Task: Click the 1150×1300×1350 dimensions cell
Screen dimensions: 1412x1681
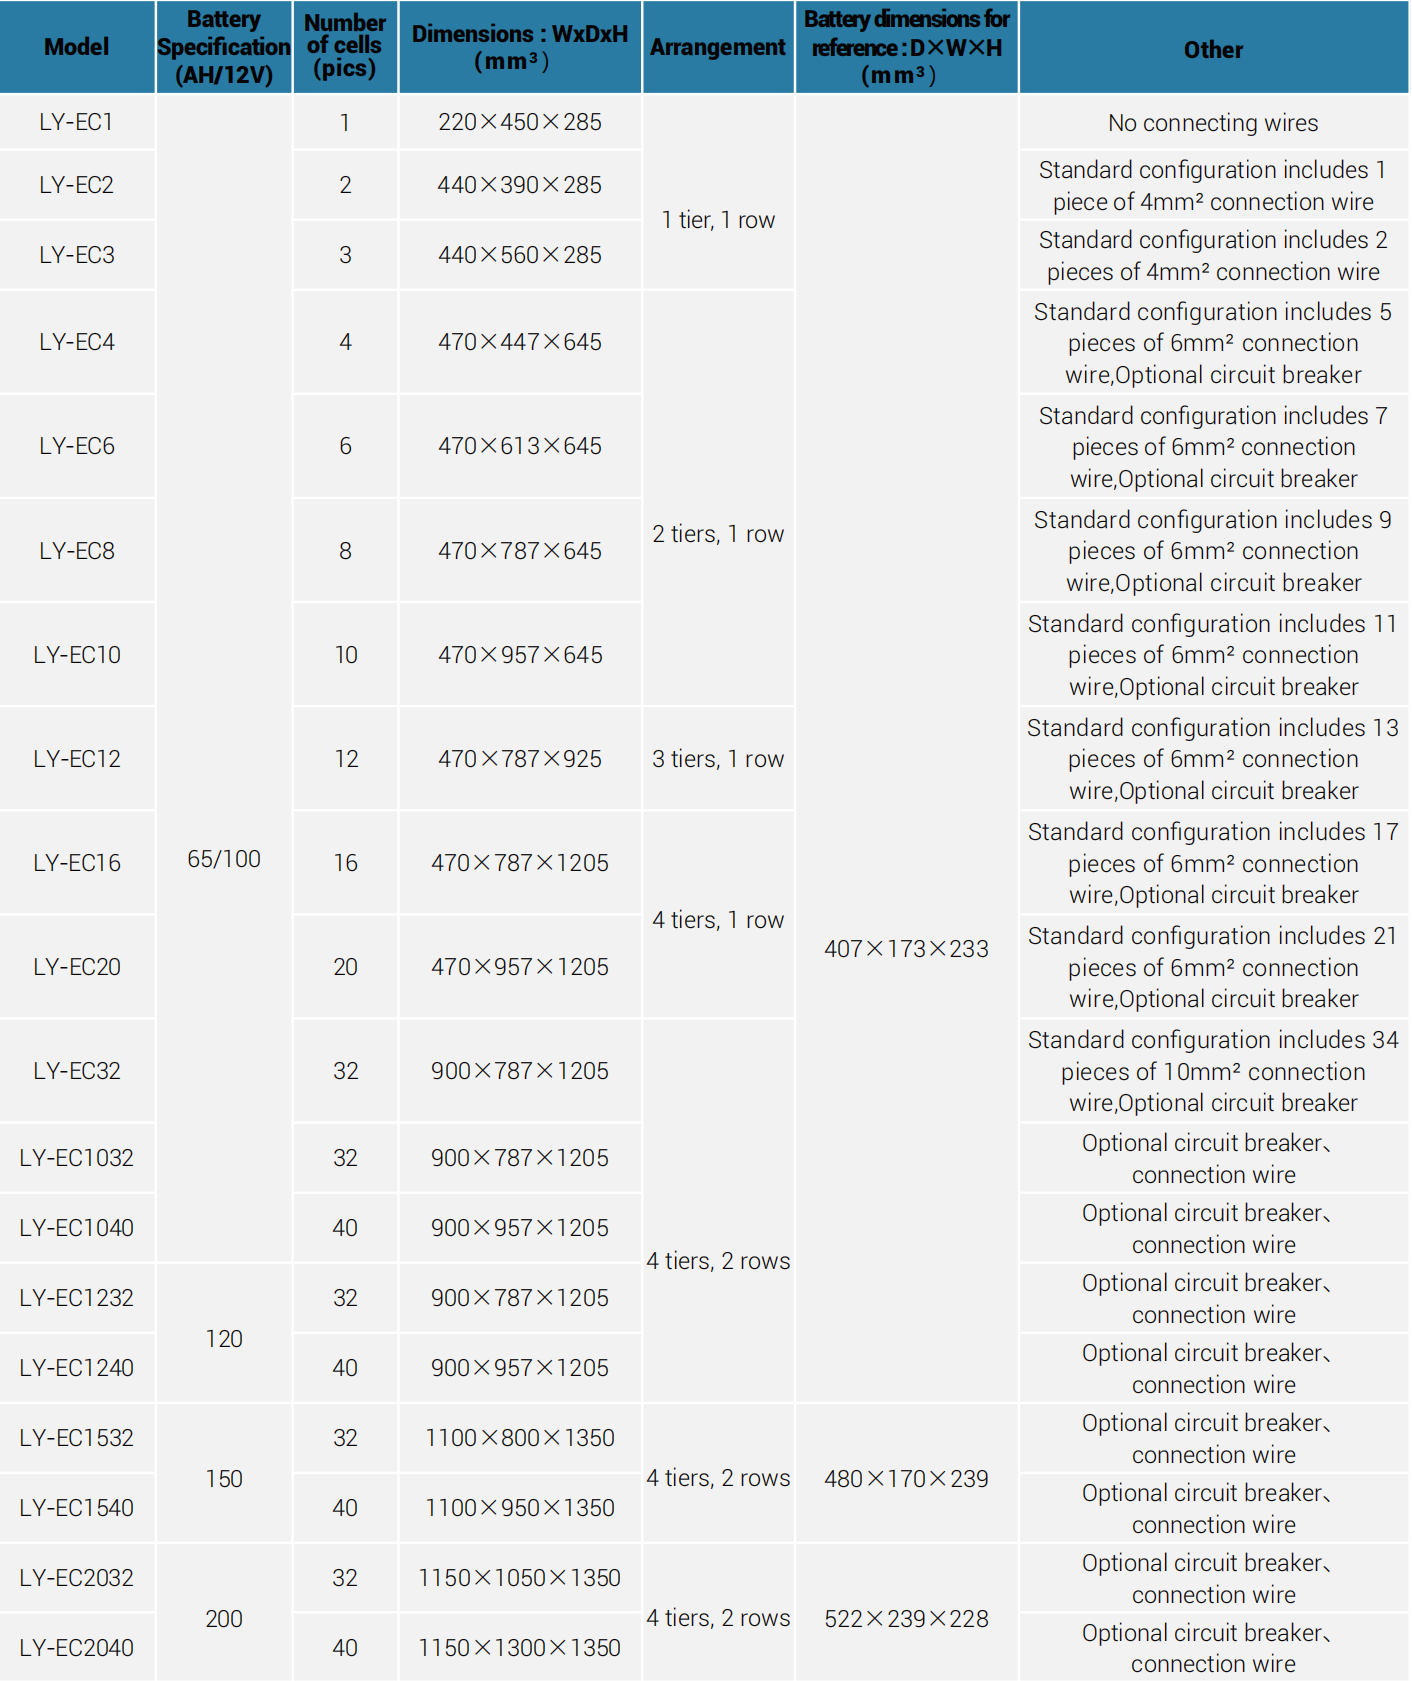Action: (520, 1648)
